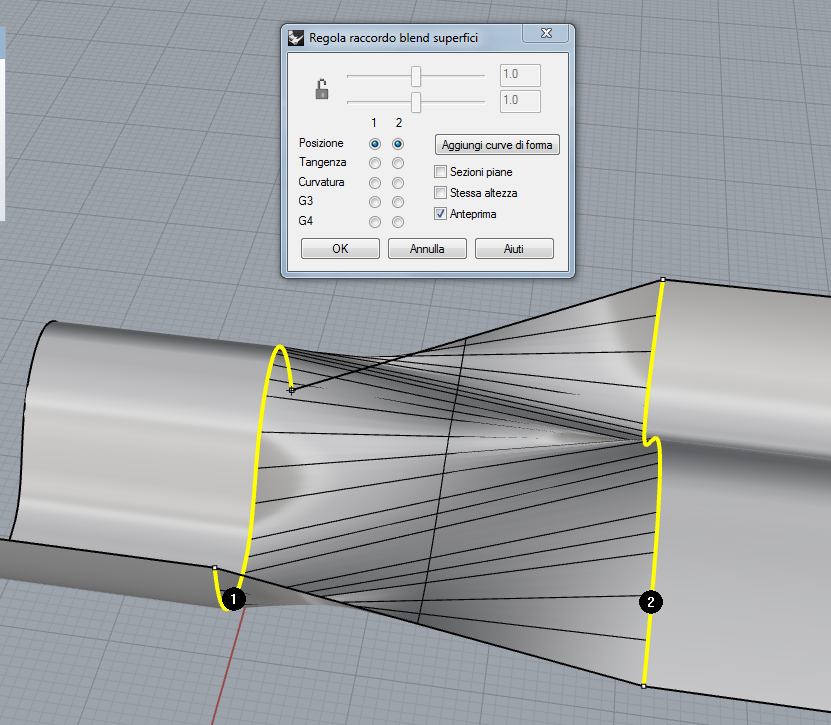
Task: Enable the Stessa altezza checkbox
Action: [440, 192]
